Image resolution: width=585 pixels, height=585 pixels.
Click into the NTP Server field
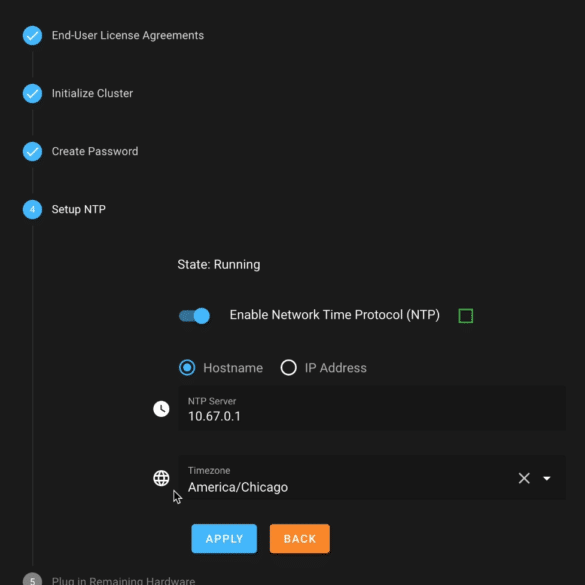click(x=372, y=409)
